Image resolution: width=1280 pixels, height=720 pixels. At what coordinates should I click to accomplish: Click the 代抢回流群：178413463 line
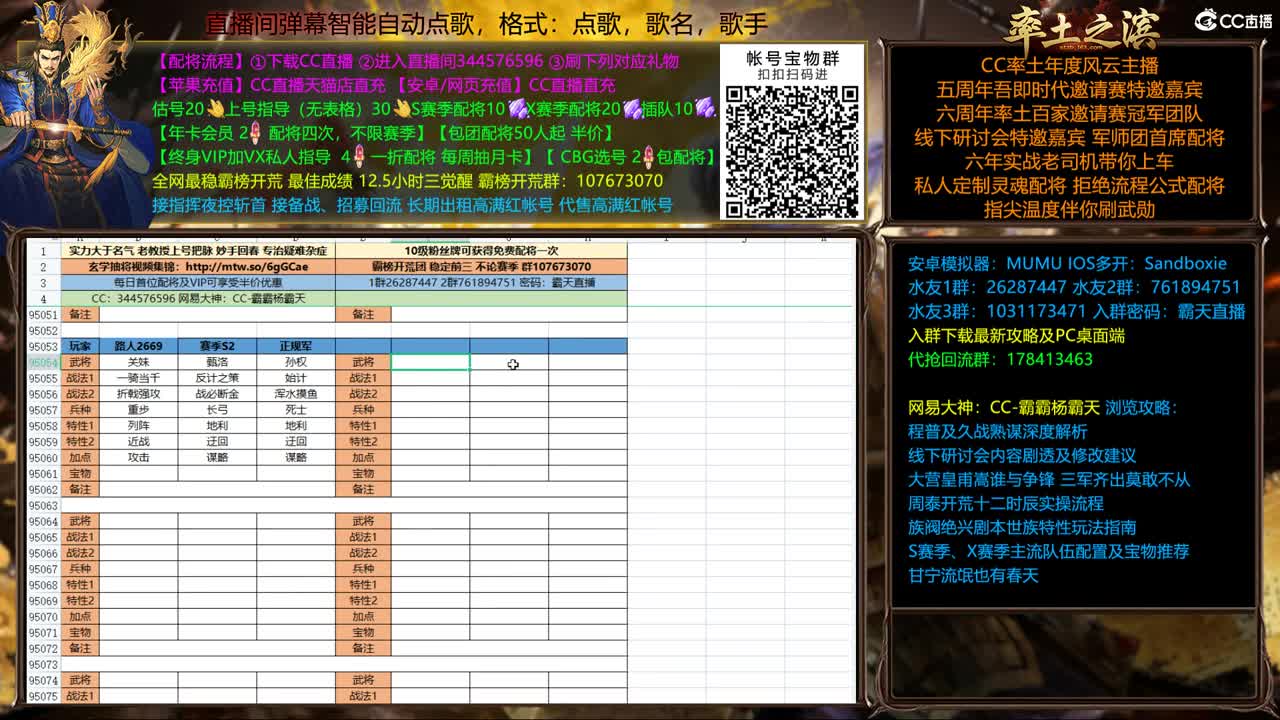[1000, 359]
